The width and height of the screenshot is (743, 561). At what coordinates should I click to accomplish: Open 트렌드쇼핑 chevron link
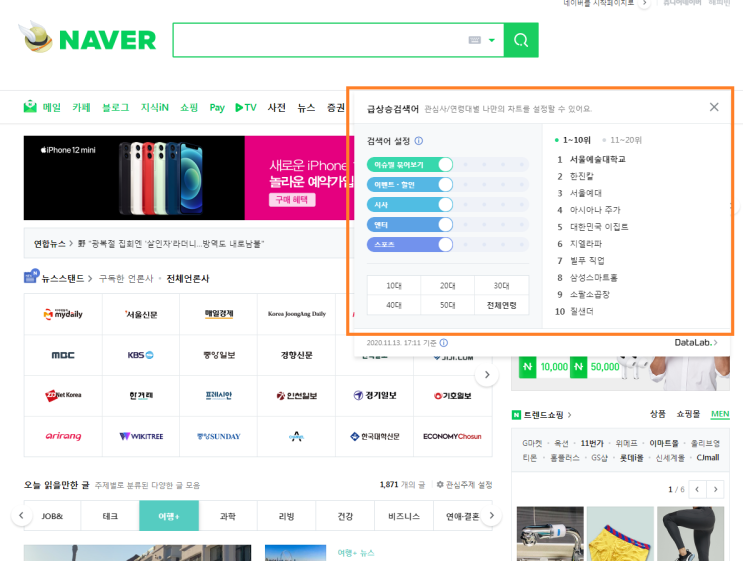(x=569, y=415)
